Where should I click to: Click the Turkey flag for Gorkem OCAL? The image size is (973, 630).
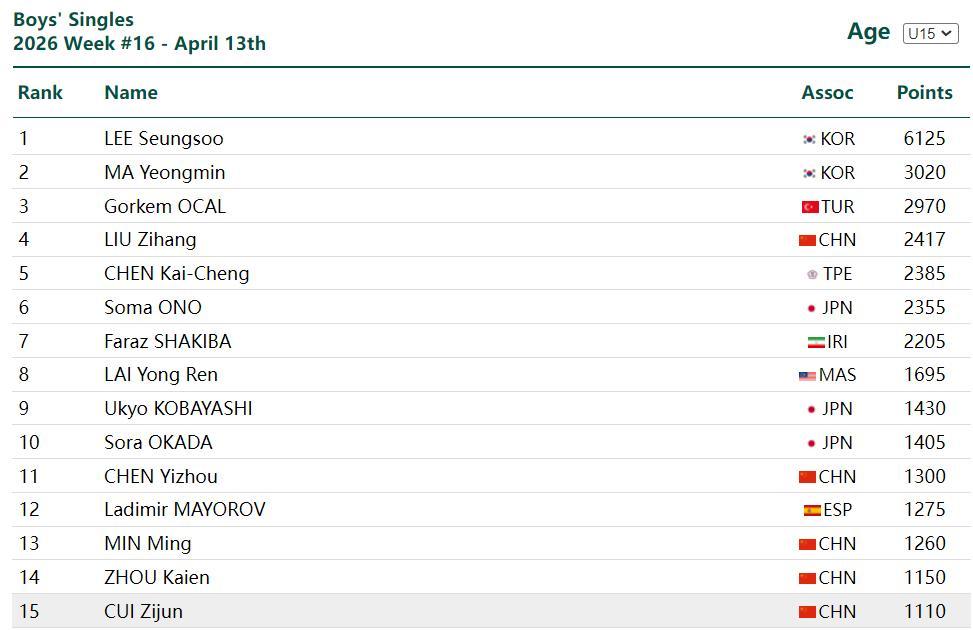point(810,207)
